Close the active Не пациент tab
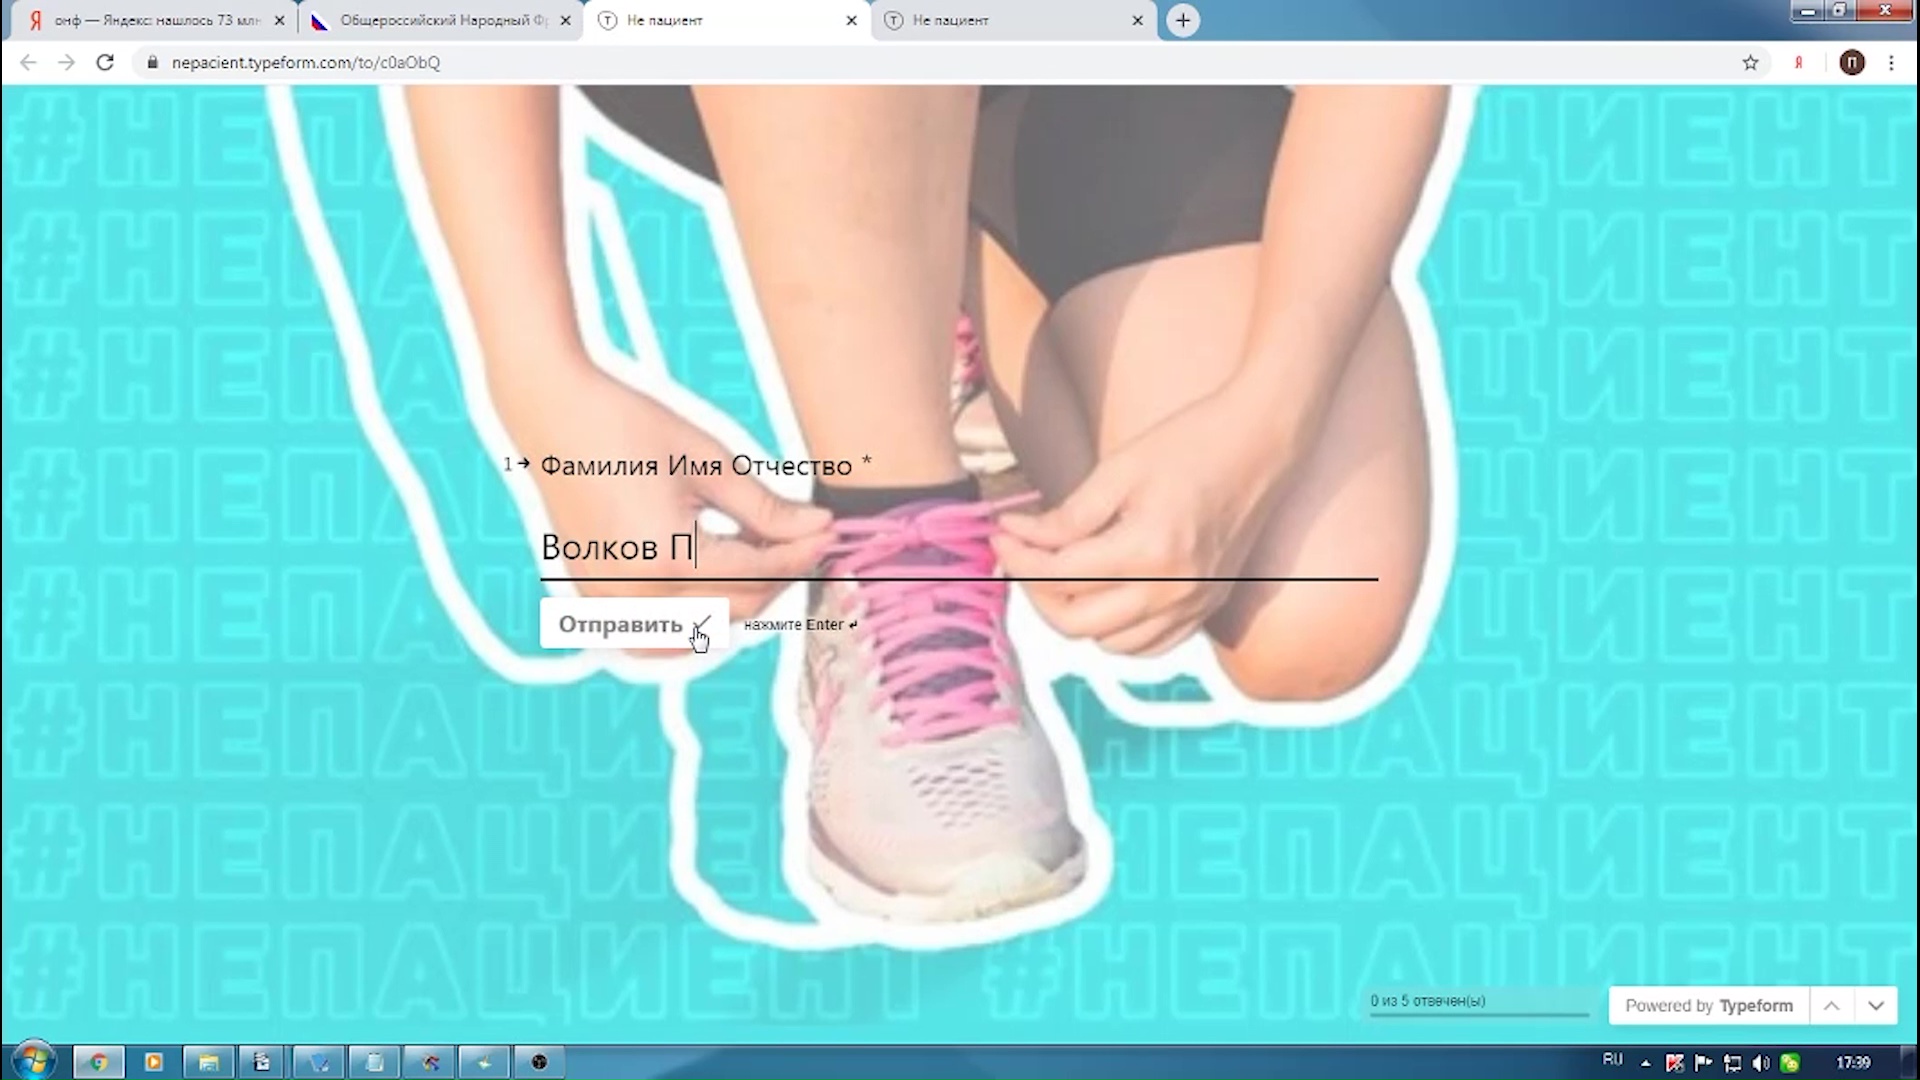1920x1080 pixels. coord(851,20)
